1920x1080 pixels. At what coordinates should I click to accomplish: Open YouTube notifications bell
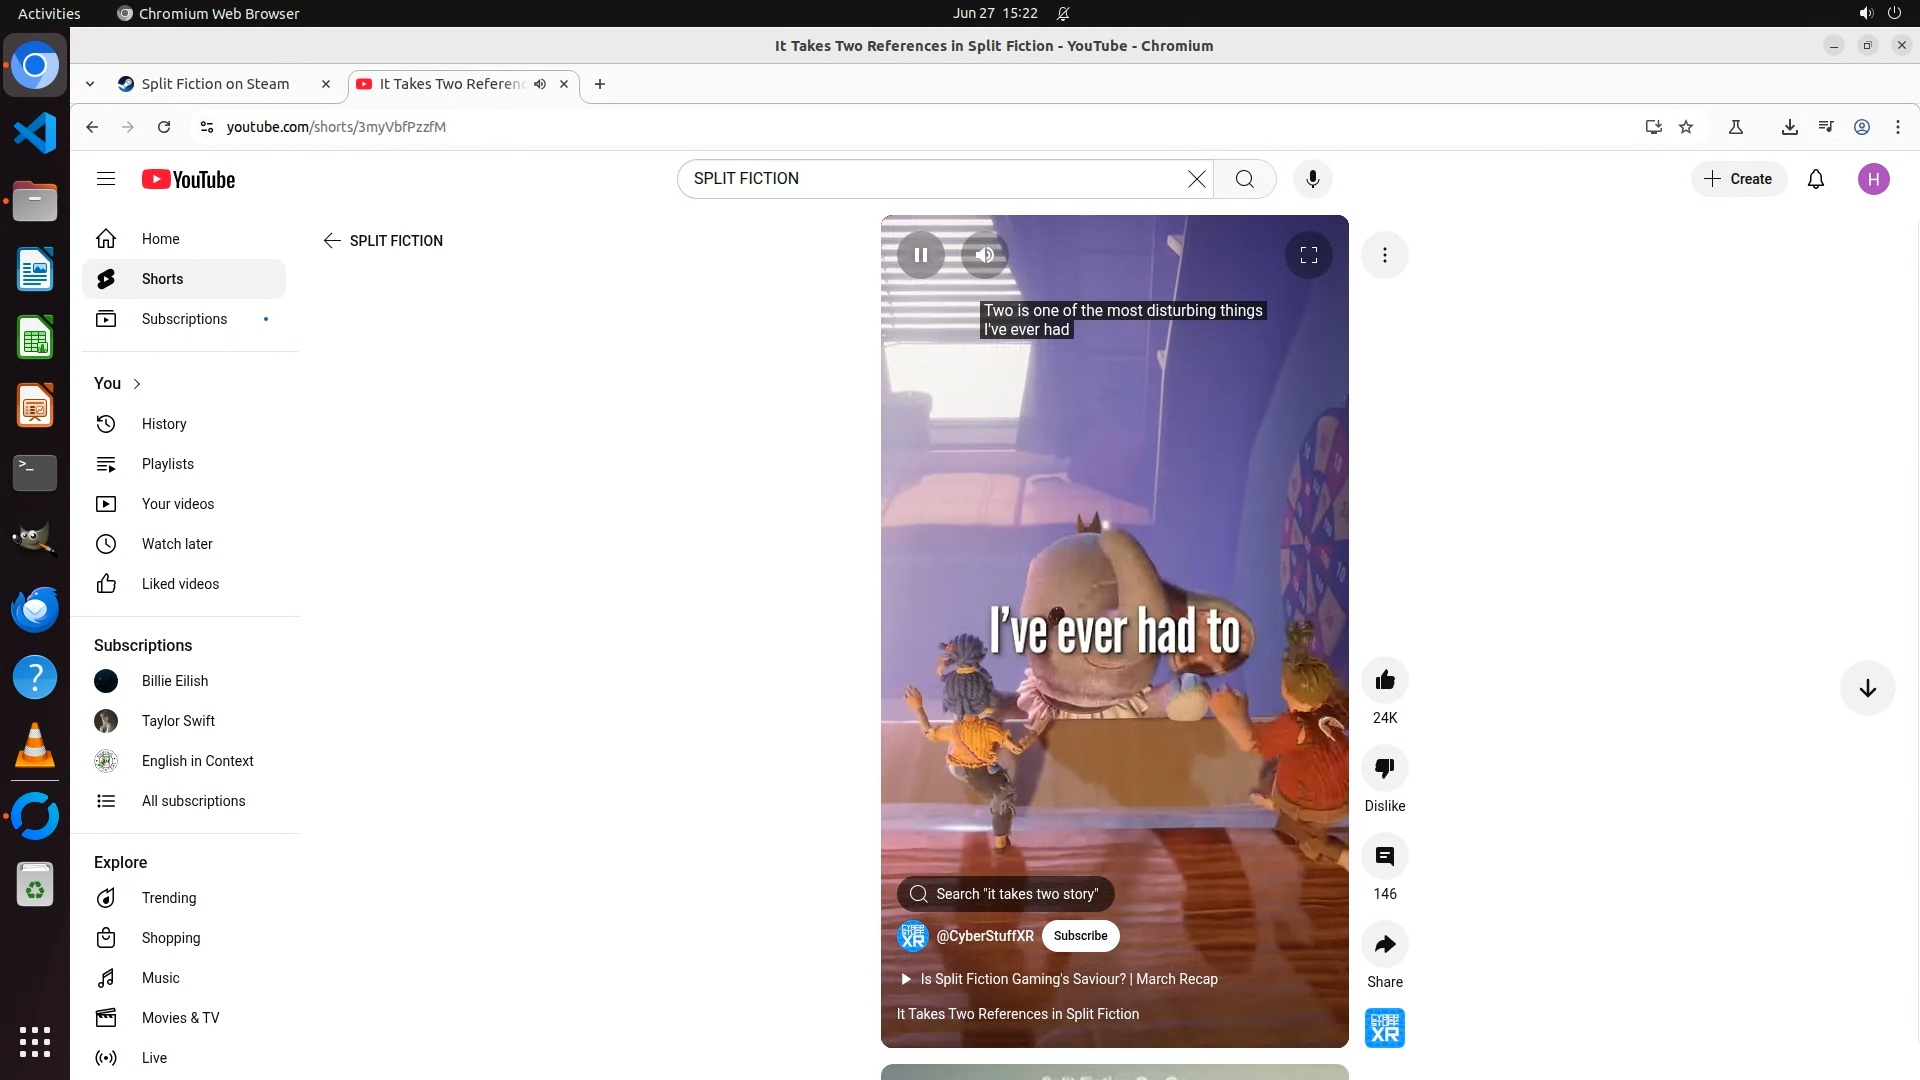(x=1815, y=179)
